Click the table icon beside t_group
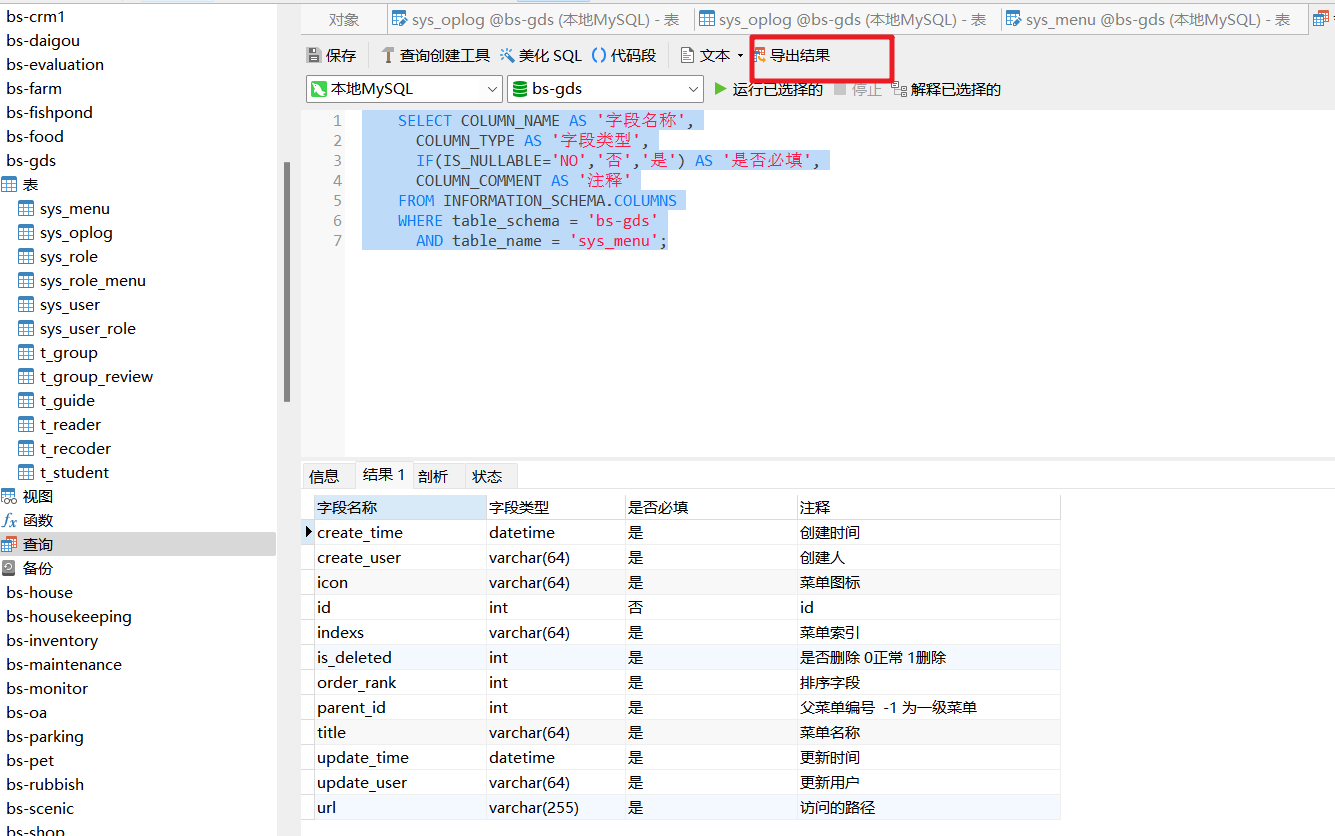 [x=27, y=352]
